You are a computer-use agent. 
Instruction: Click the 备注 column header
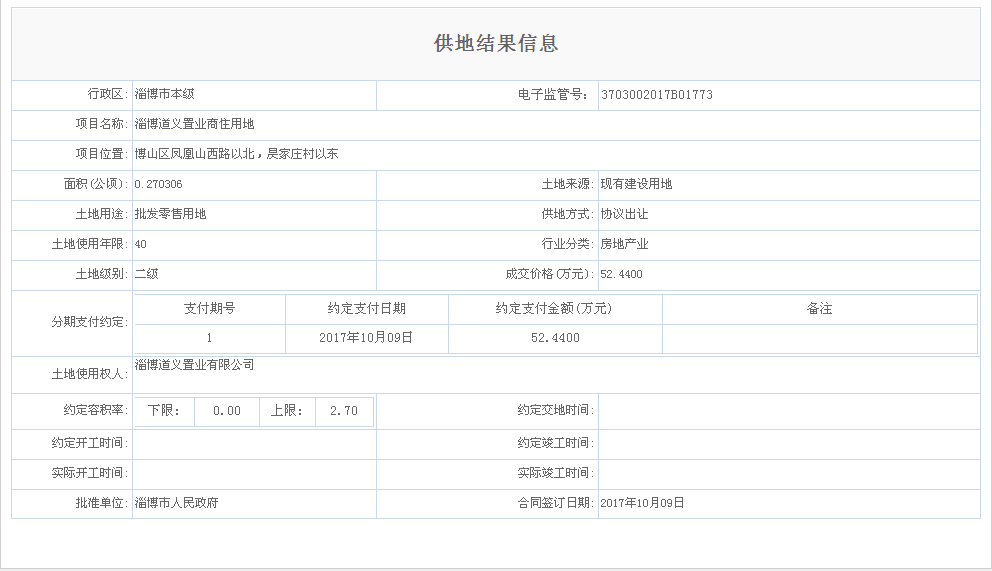coord(819,309)
